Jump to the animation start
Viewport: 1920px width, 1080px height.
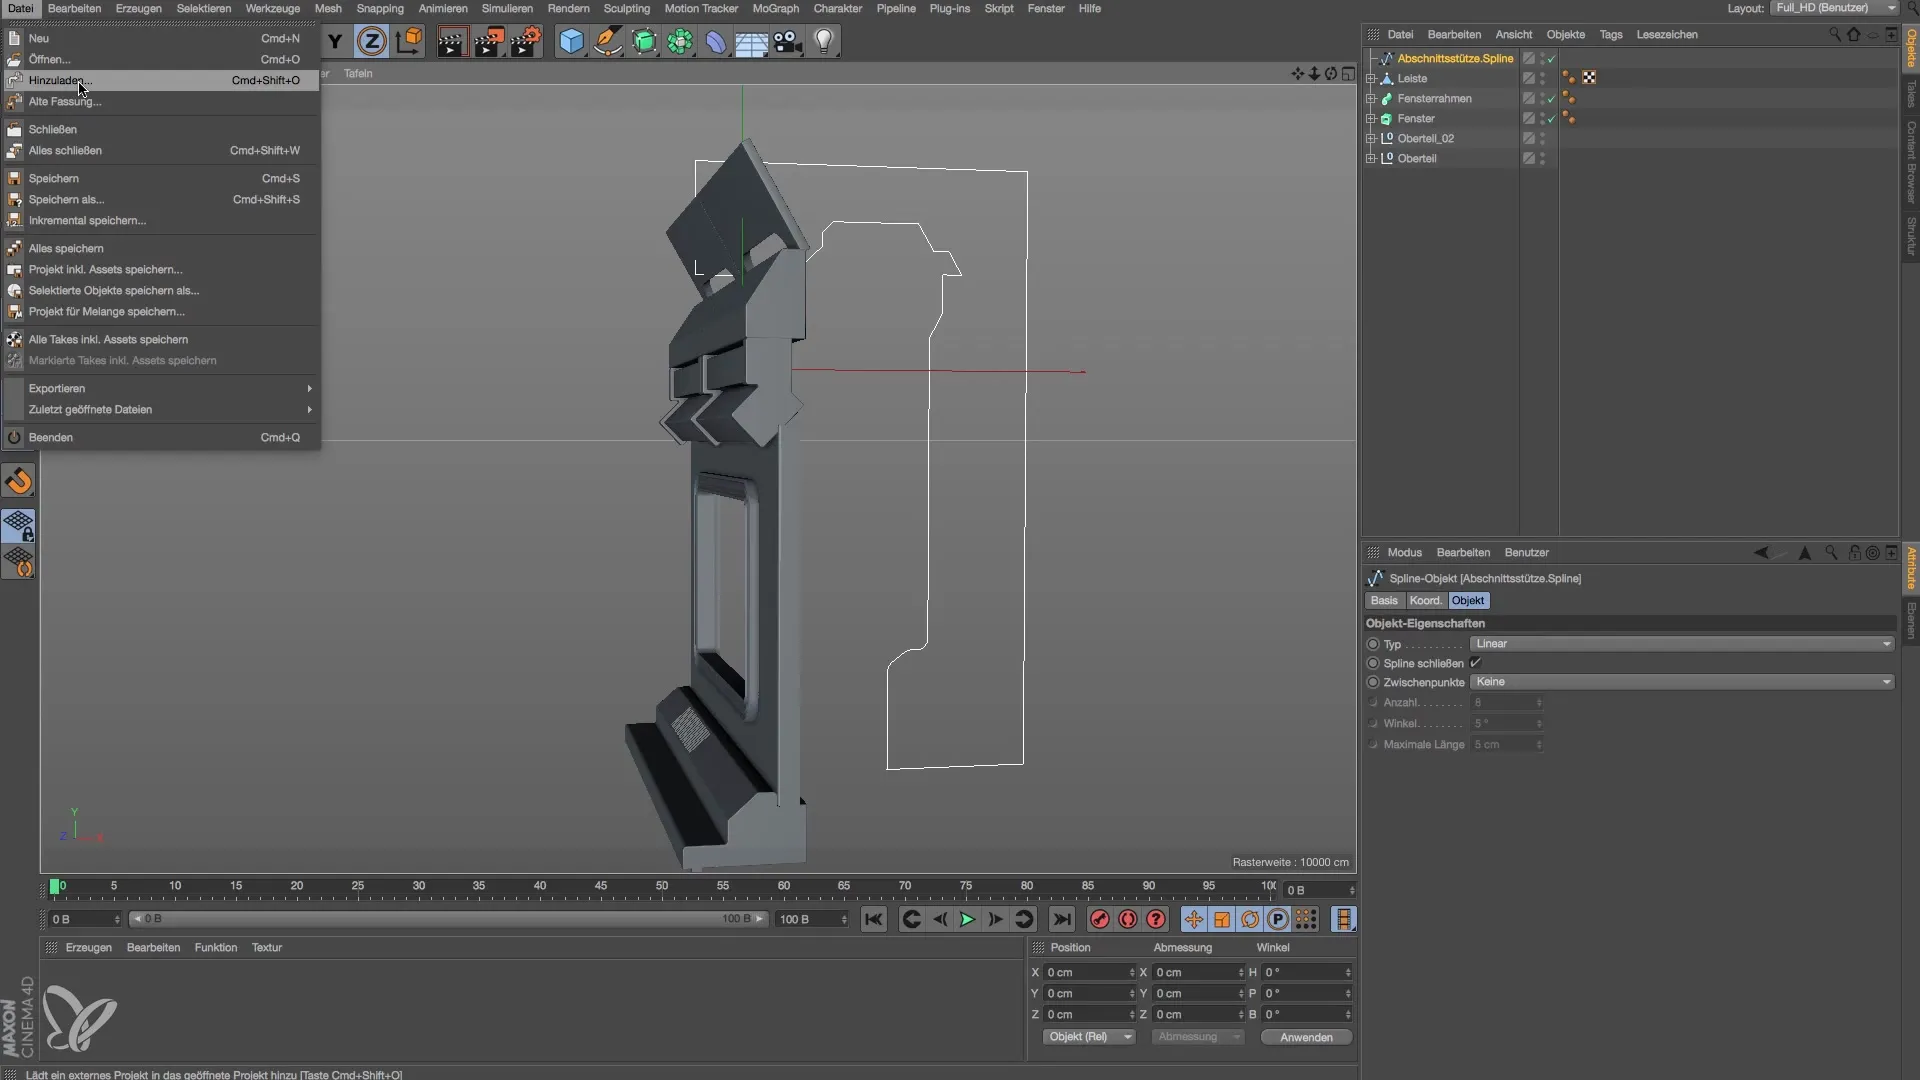point(873,919)
